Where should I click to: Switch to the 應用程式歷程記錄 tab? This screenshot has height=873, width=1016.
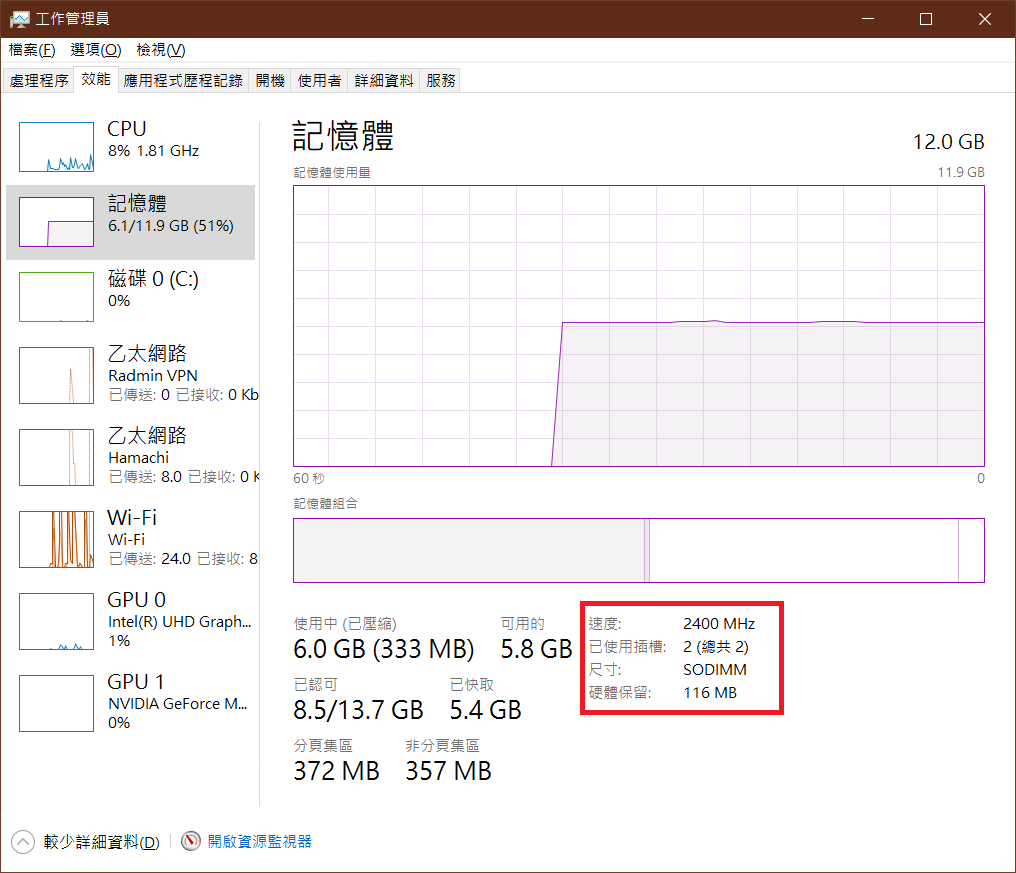pyautogui.click(x=183, y=80)
